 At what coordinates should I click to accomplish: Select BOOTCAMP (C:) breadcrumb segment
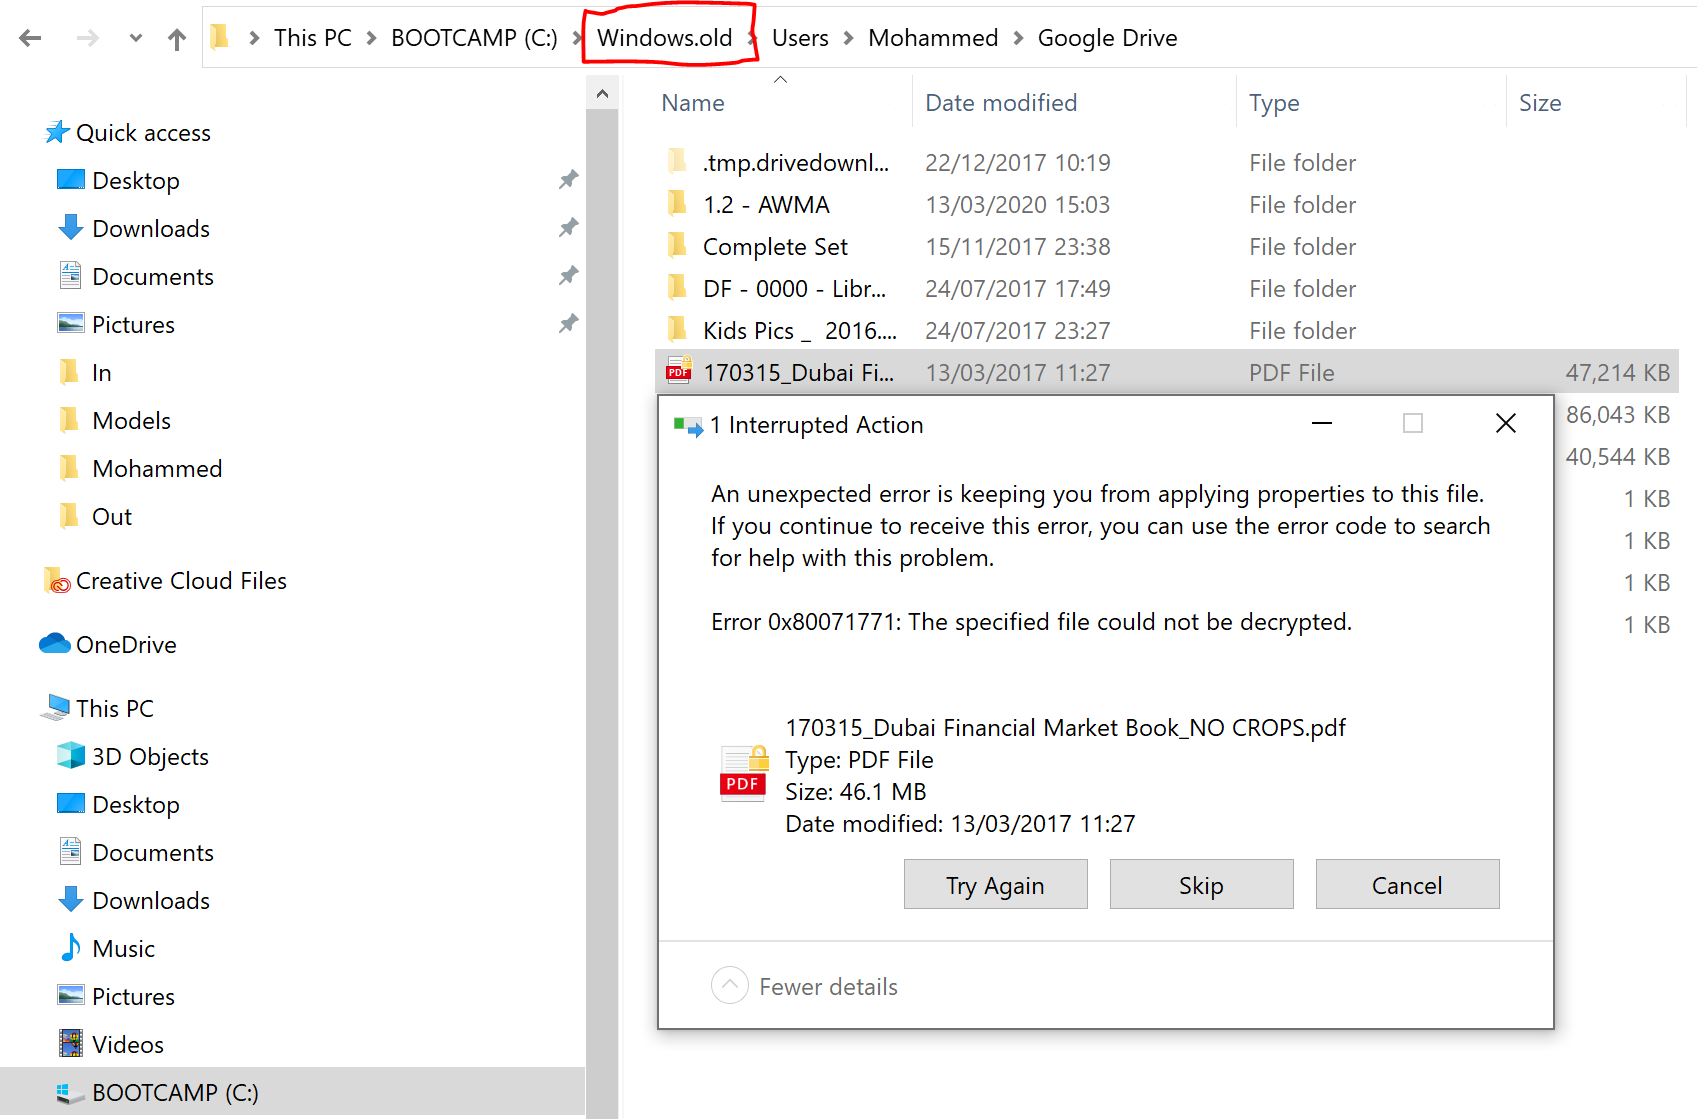click(474, 38)
